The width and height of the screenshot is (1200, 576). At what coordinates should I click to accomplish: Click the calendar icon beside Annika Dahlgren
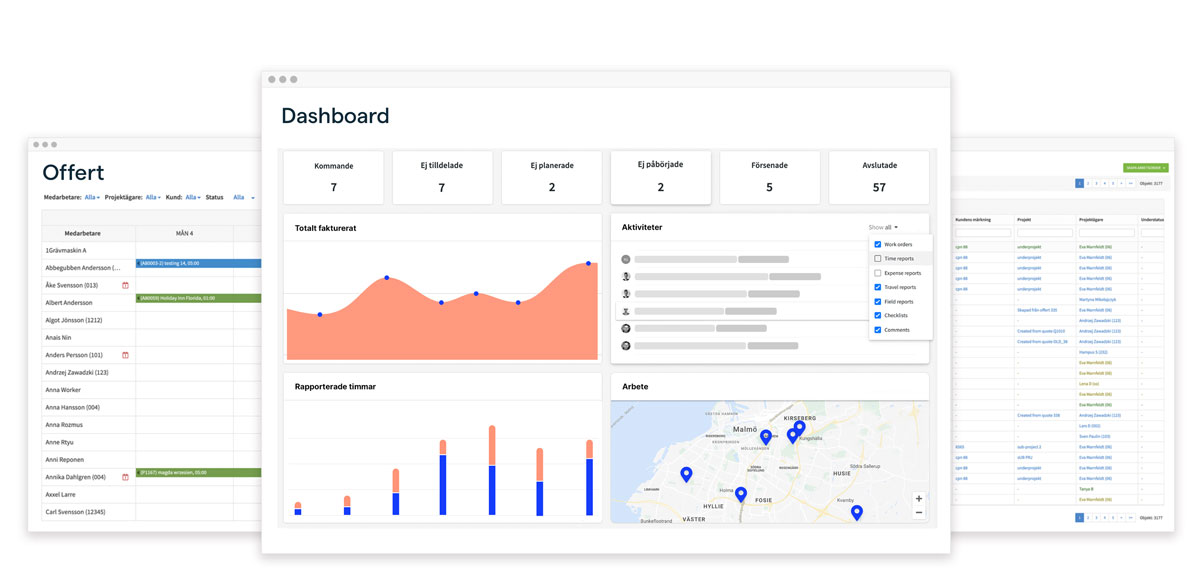tap(125, 477)
